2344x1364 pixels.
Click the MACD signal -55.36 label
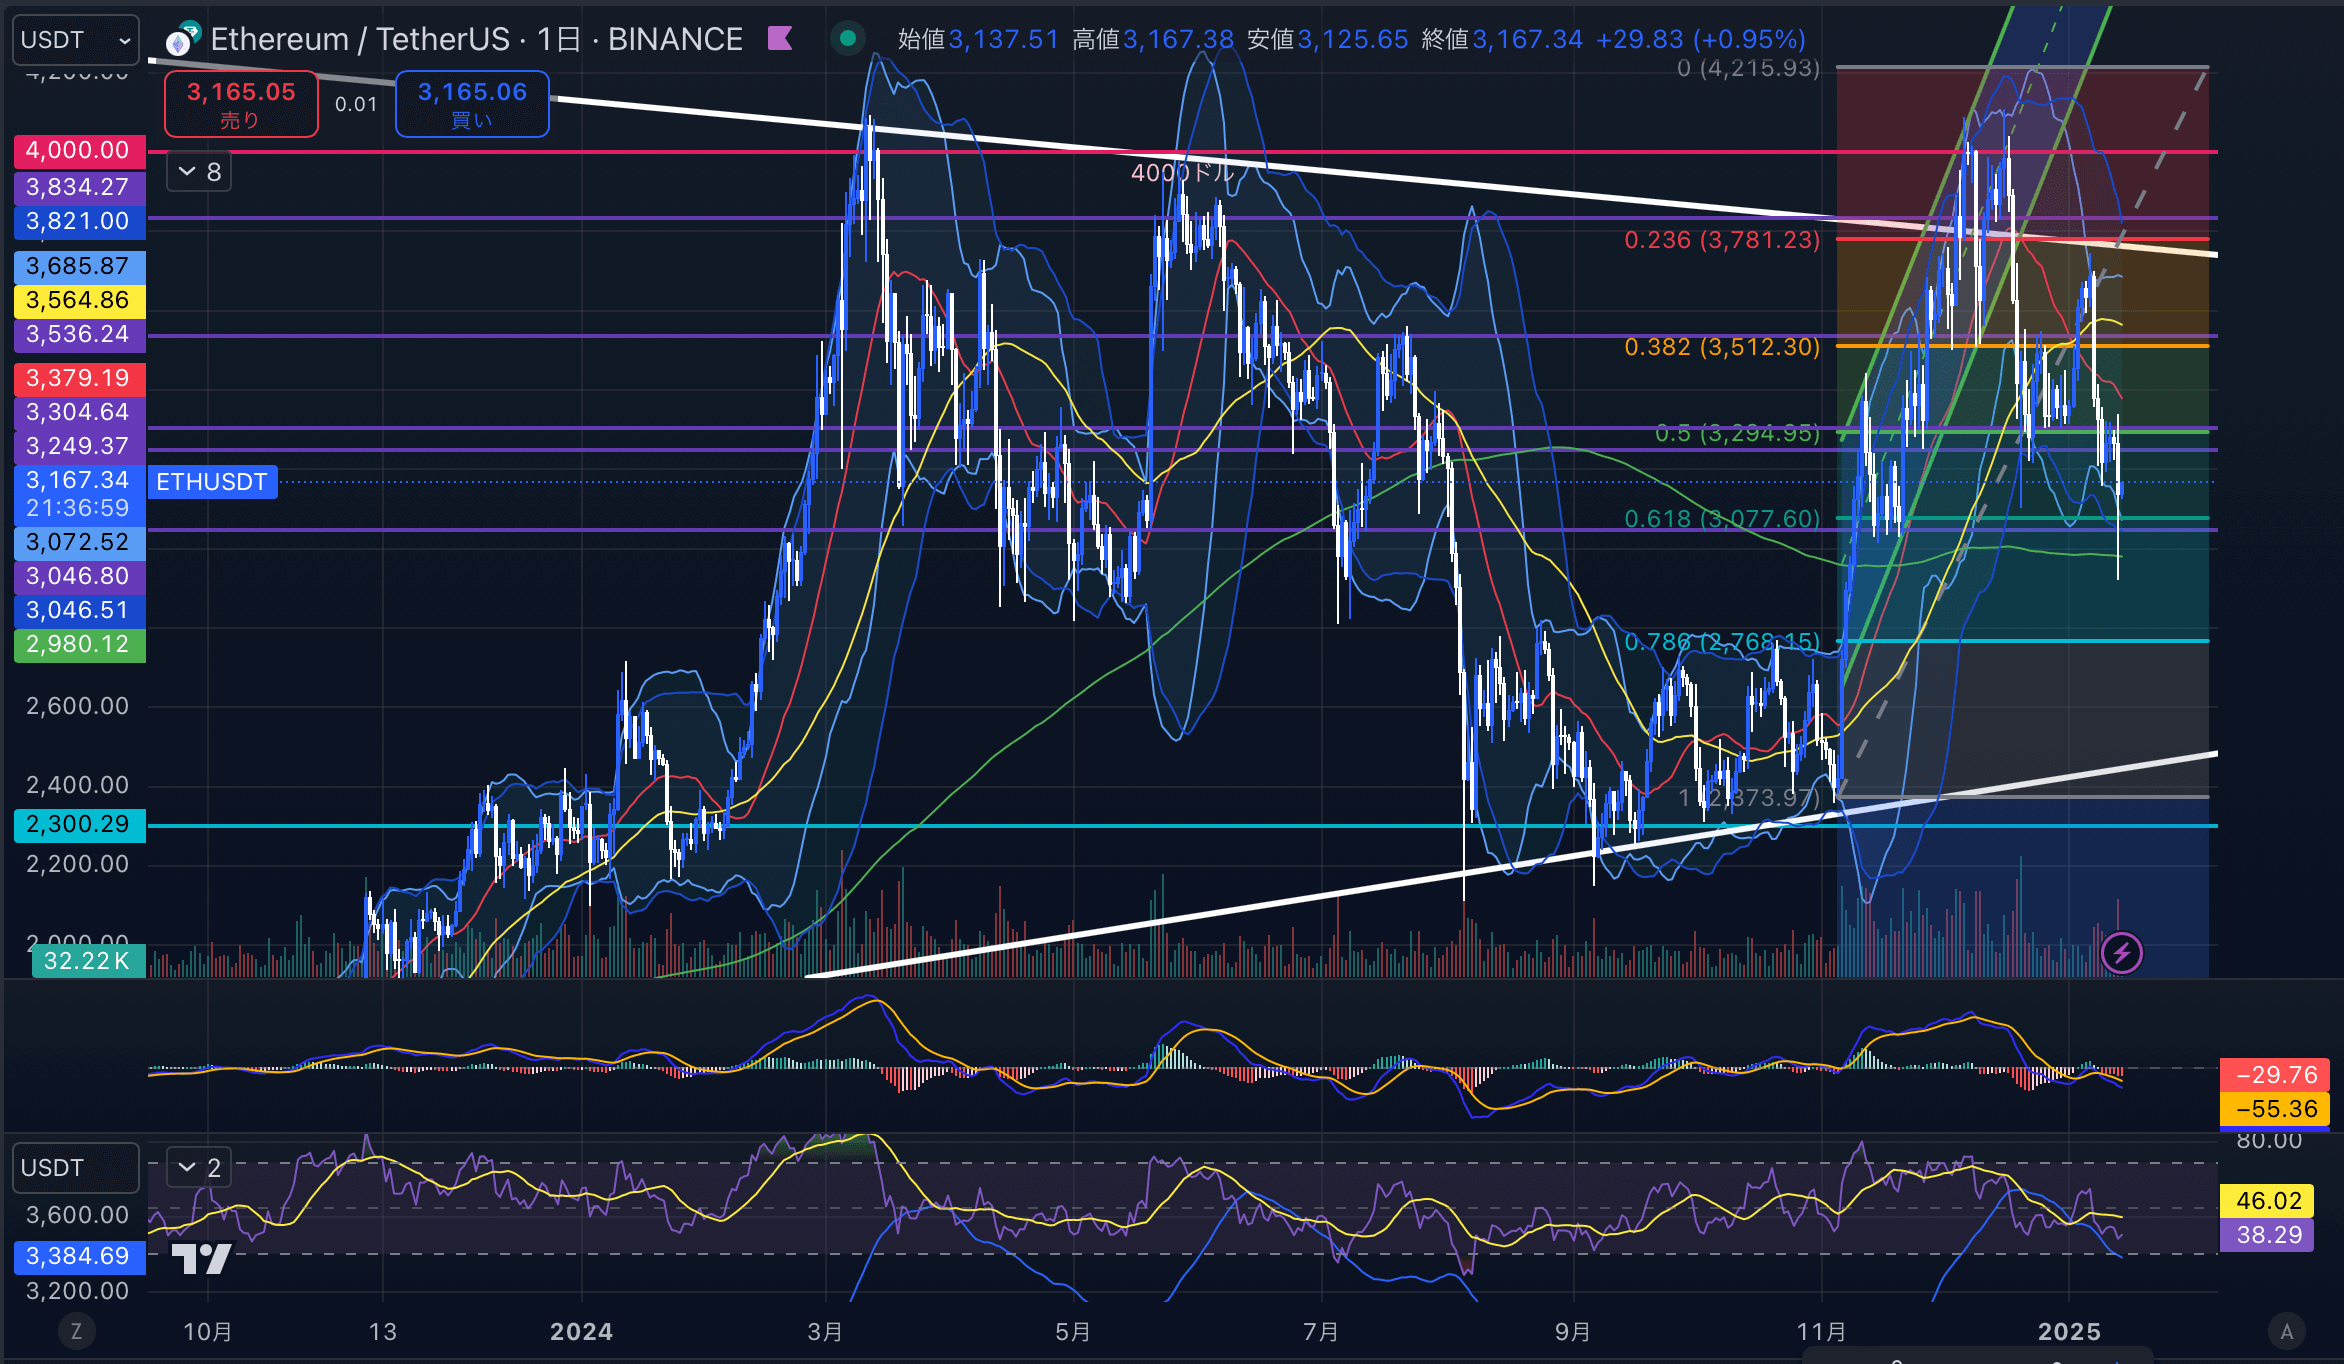click(2275, 1109)
